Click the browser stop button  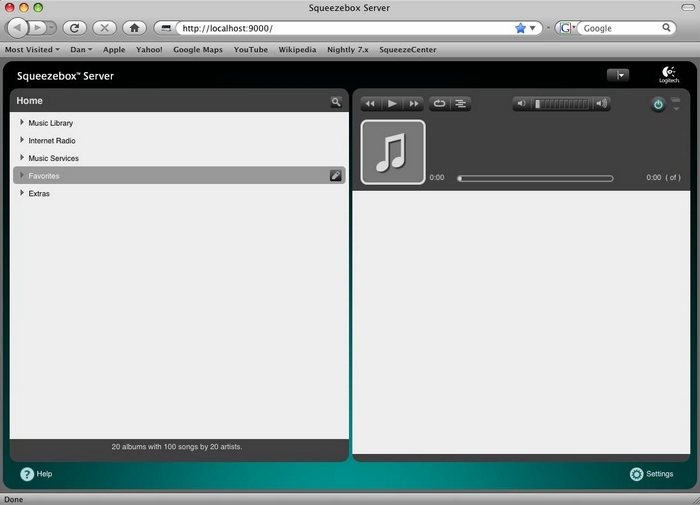[x=104, y=28]
